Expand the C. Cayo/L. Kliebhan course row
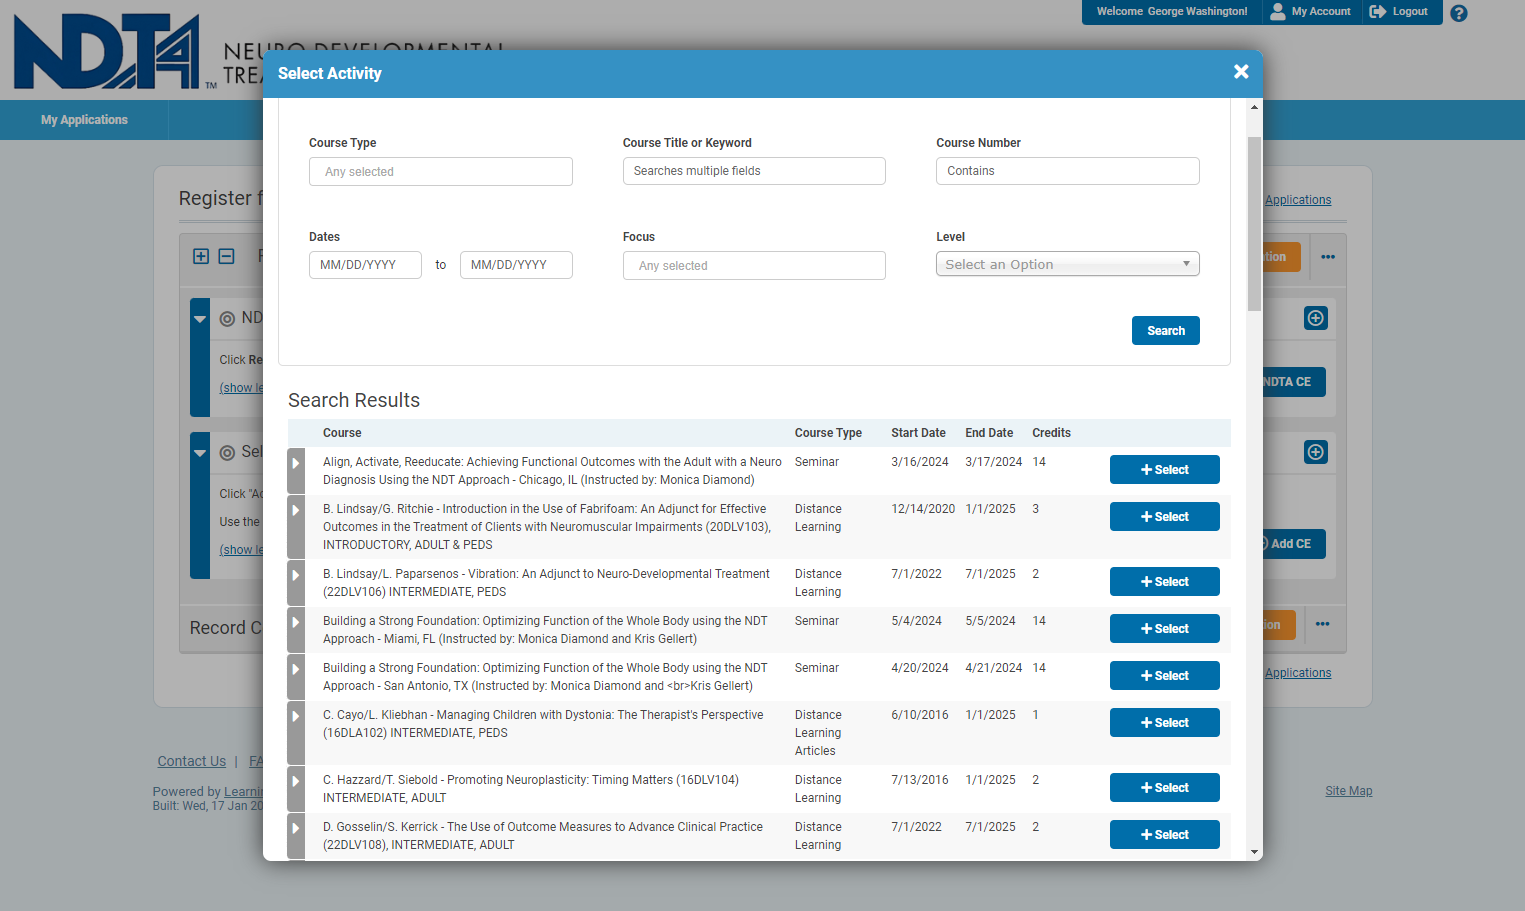The image size is (1525, 911). 296,733
